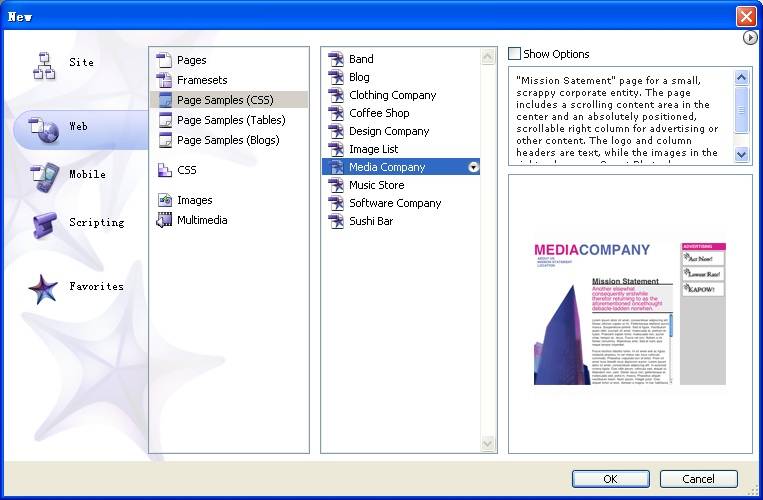Select the Blog page sample
763x500 pixels.
359,77
